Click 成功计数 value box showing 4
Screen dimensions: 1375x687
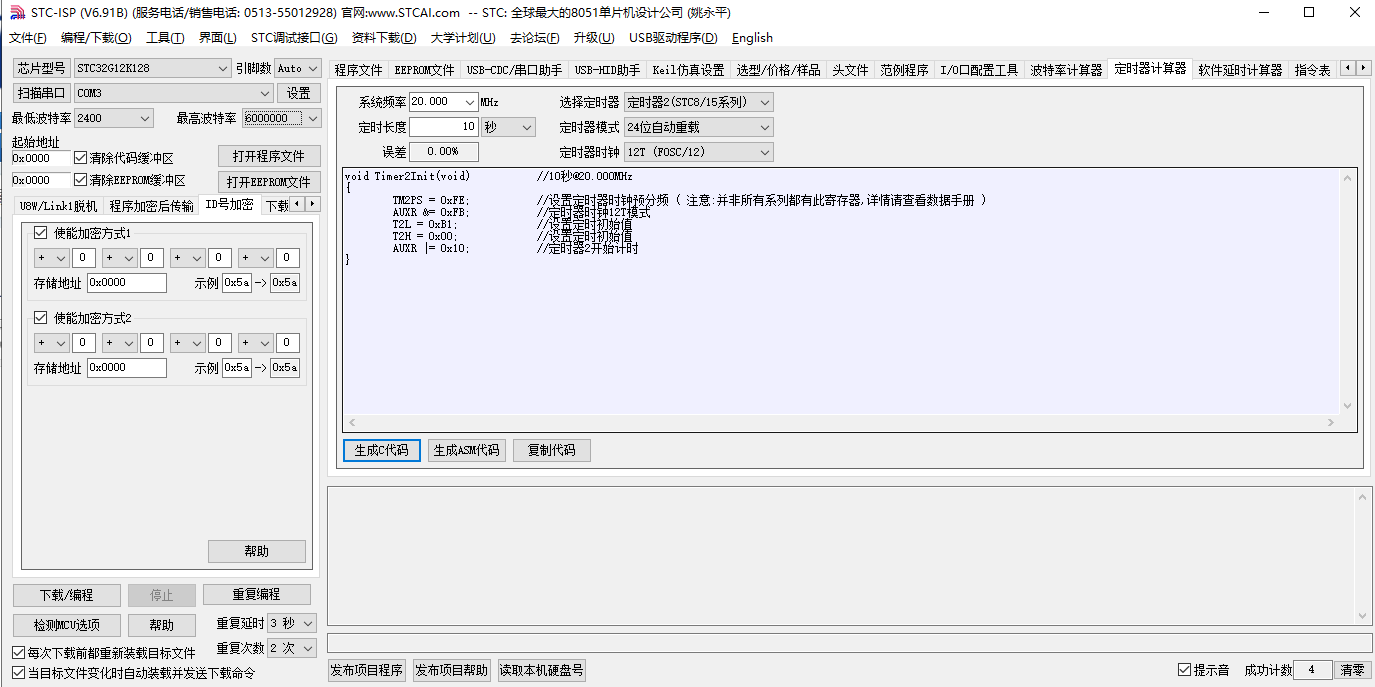1313,670
